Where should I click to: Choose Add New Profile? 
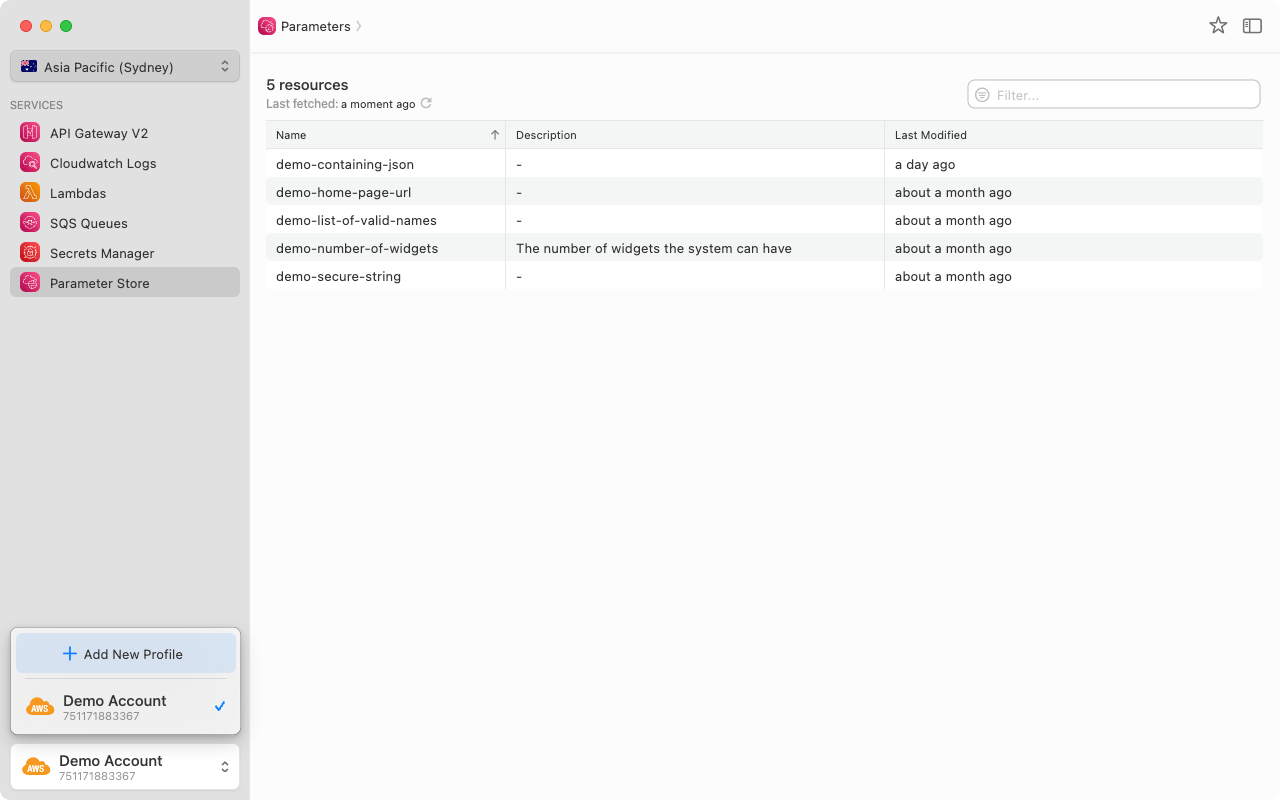point(125,654)
